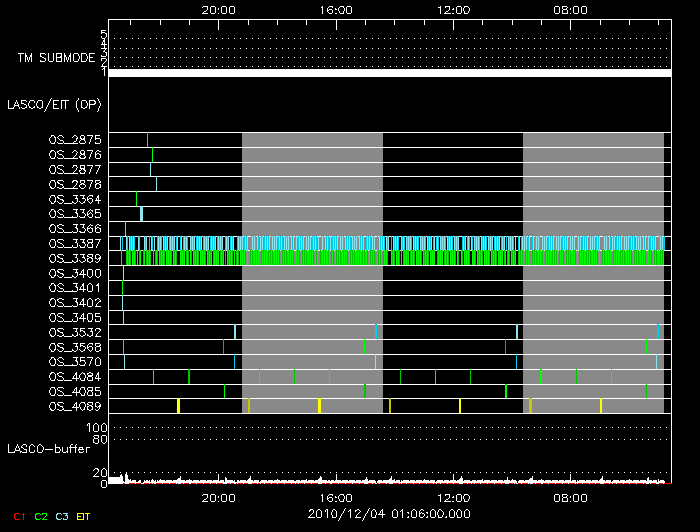Pick the OS_3389 row label
The width and height of the screenshot is (700, 532).
(x=75, y=258)
